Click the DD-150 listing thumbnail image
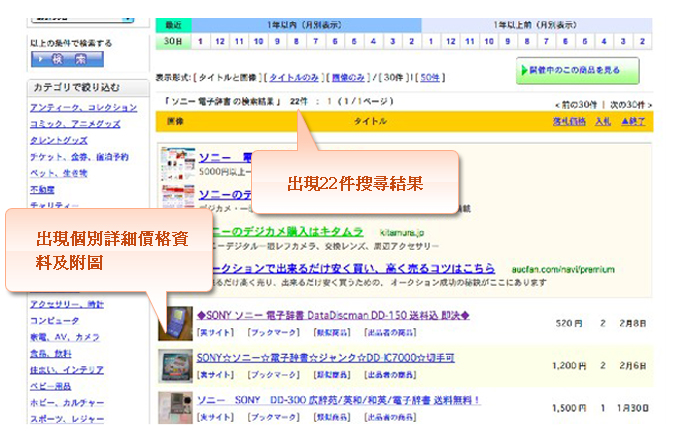 coord(175,323)
